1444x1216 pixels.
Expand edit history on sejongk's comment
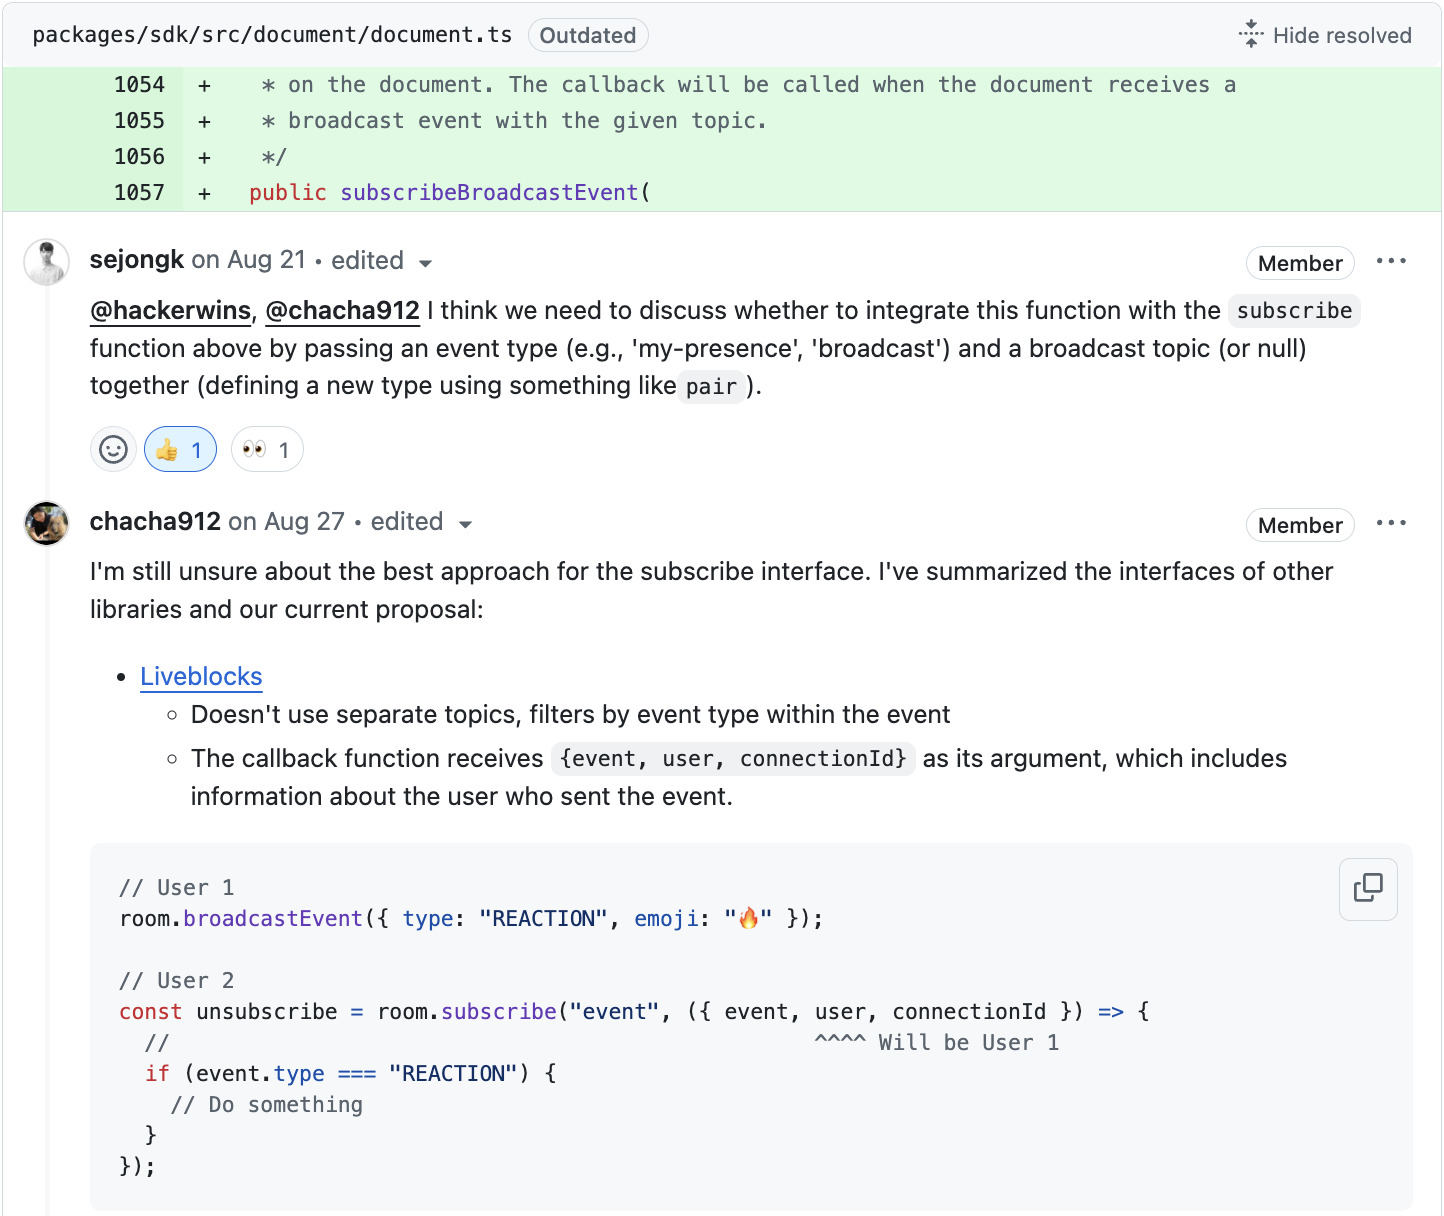click(381, 261)
